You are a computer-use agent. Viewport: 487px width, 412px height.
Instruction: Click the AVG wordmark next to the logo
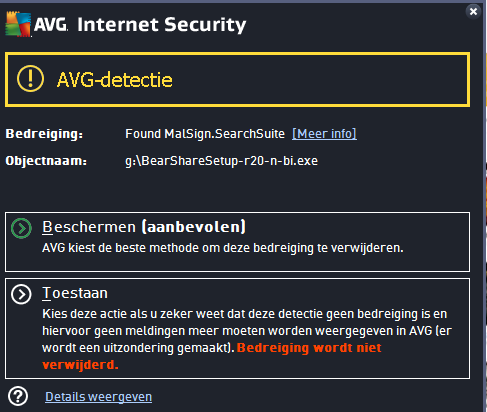coord(51,25)
